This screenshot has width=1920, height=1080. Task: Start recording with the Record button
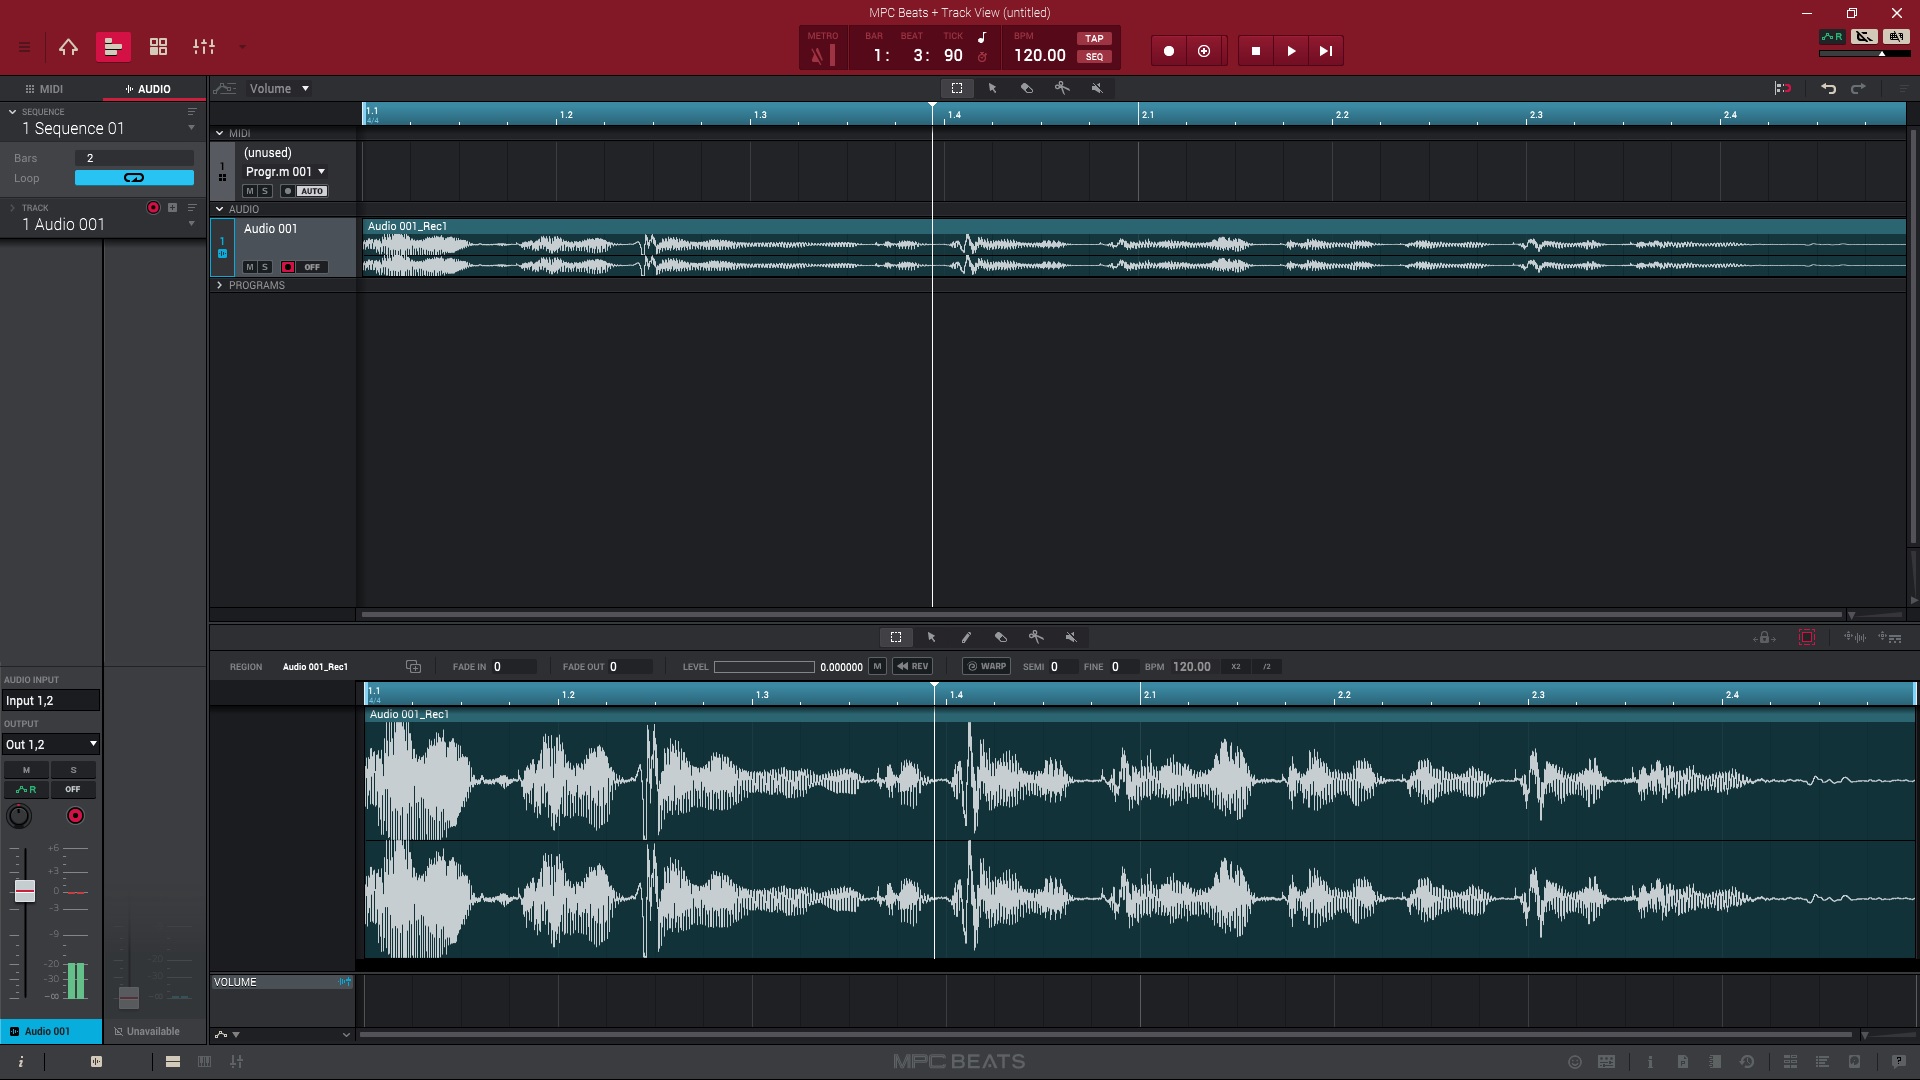tap(1168, 51)
